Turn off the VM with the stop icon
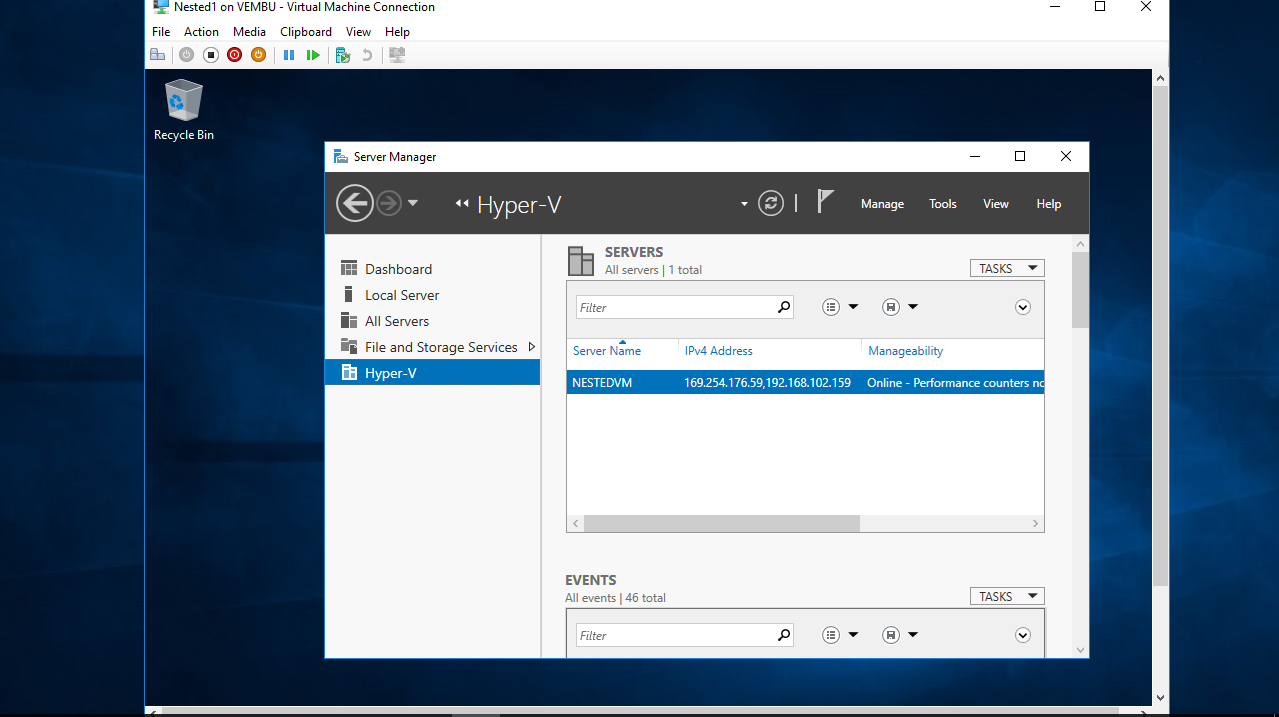 coord(210,55)
